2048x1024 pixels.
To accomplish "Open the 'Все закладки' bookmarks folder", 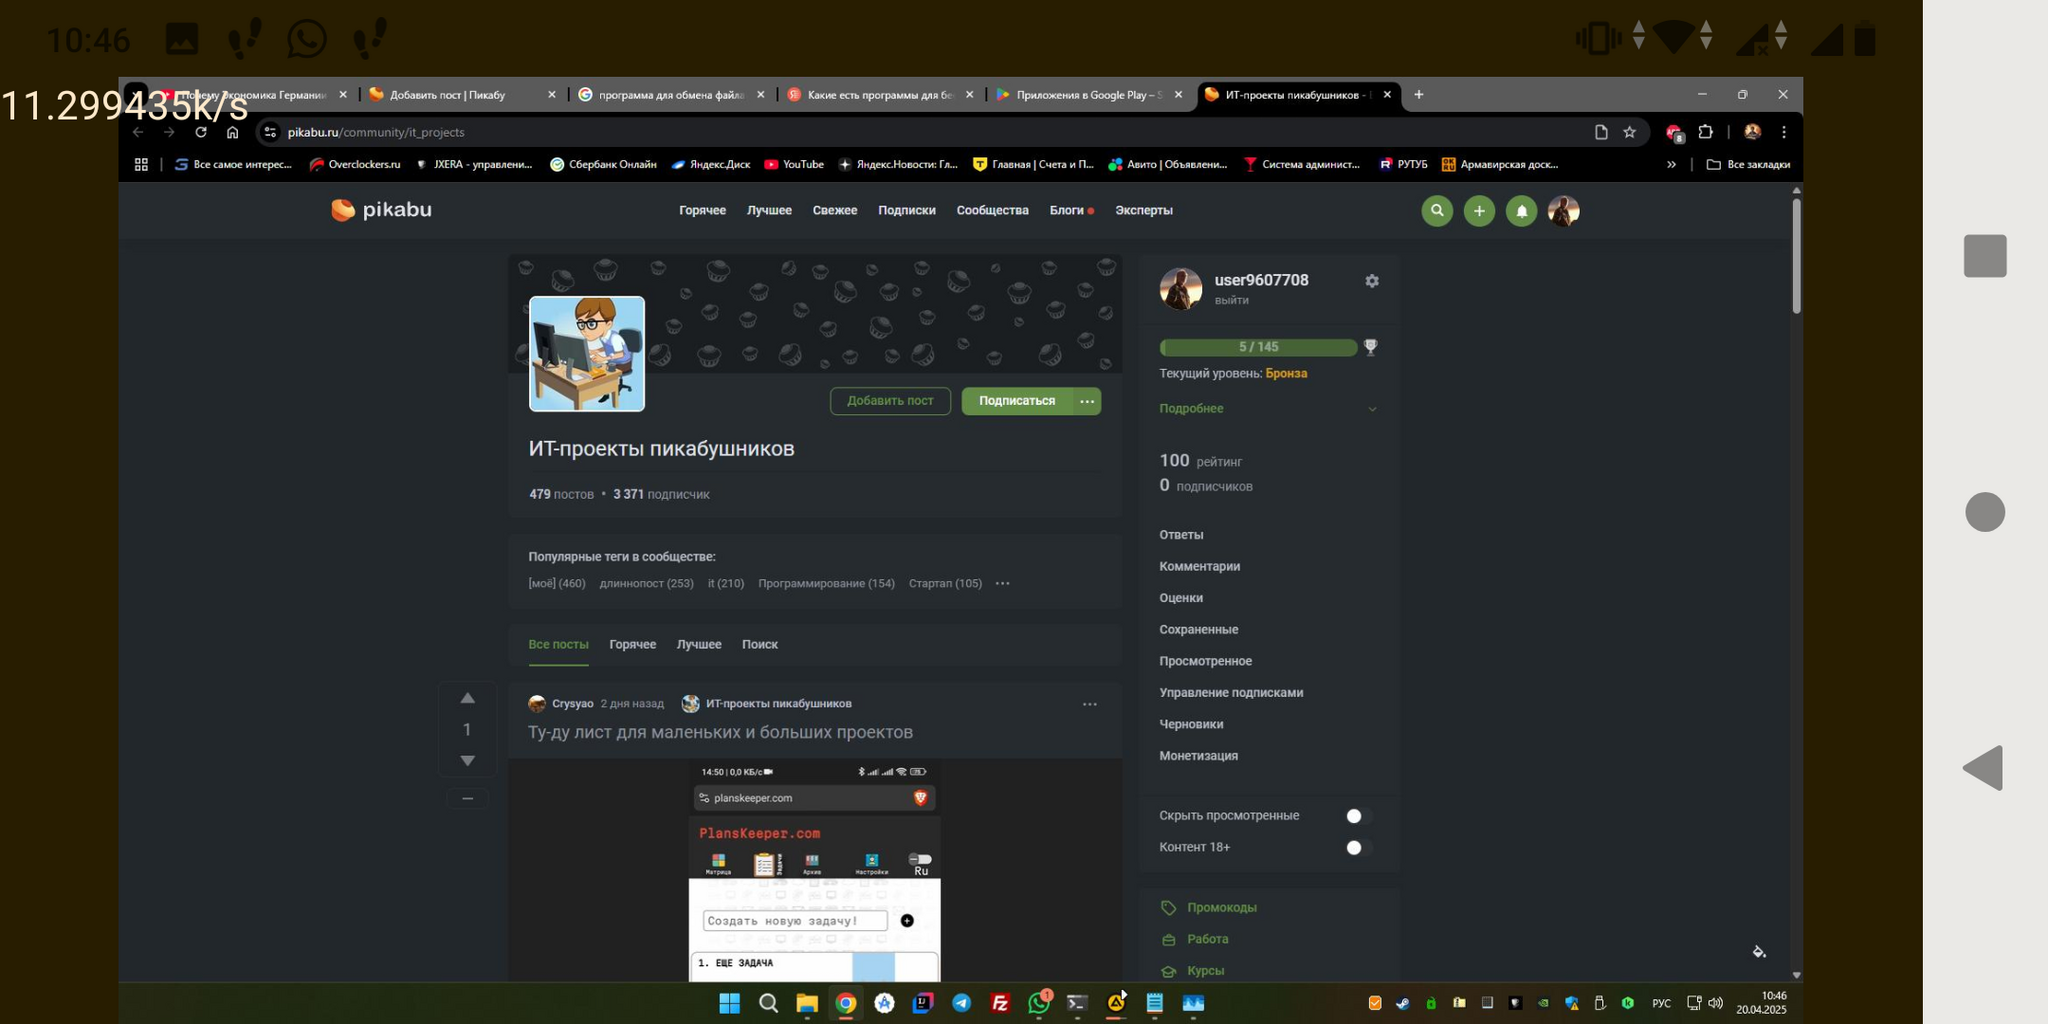I will click(1748, 164).
